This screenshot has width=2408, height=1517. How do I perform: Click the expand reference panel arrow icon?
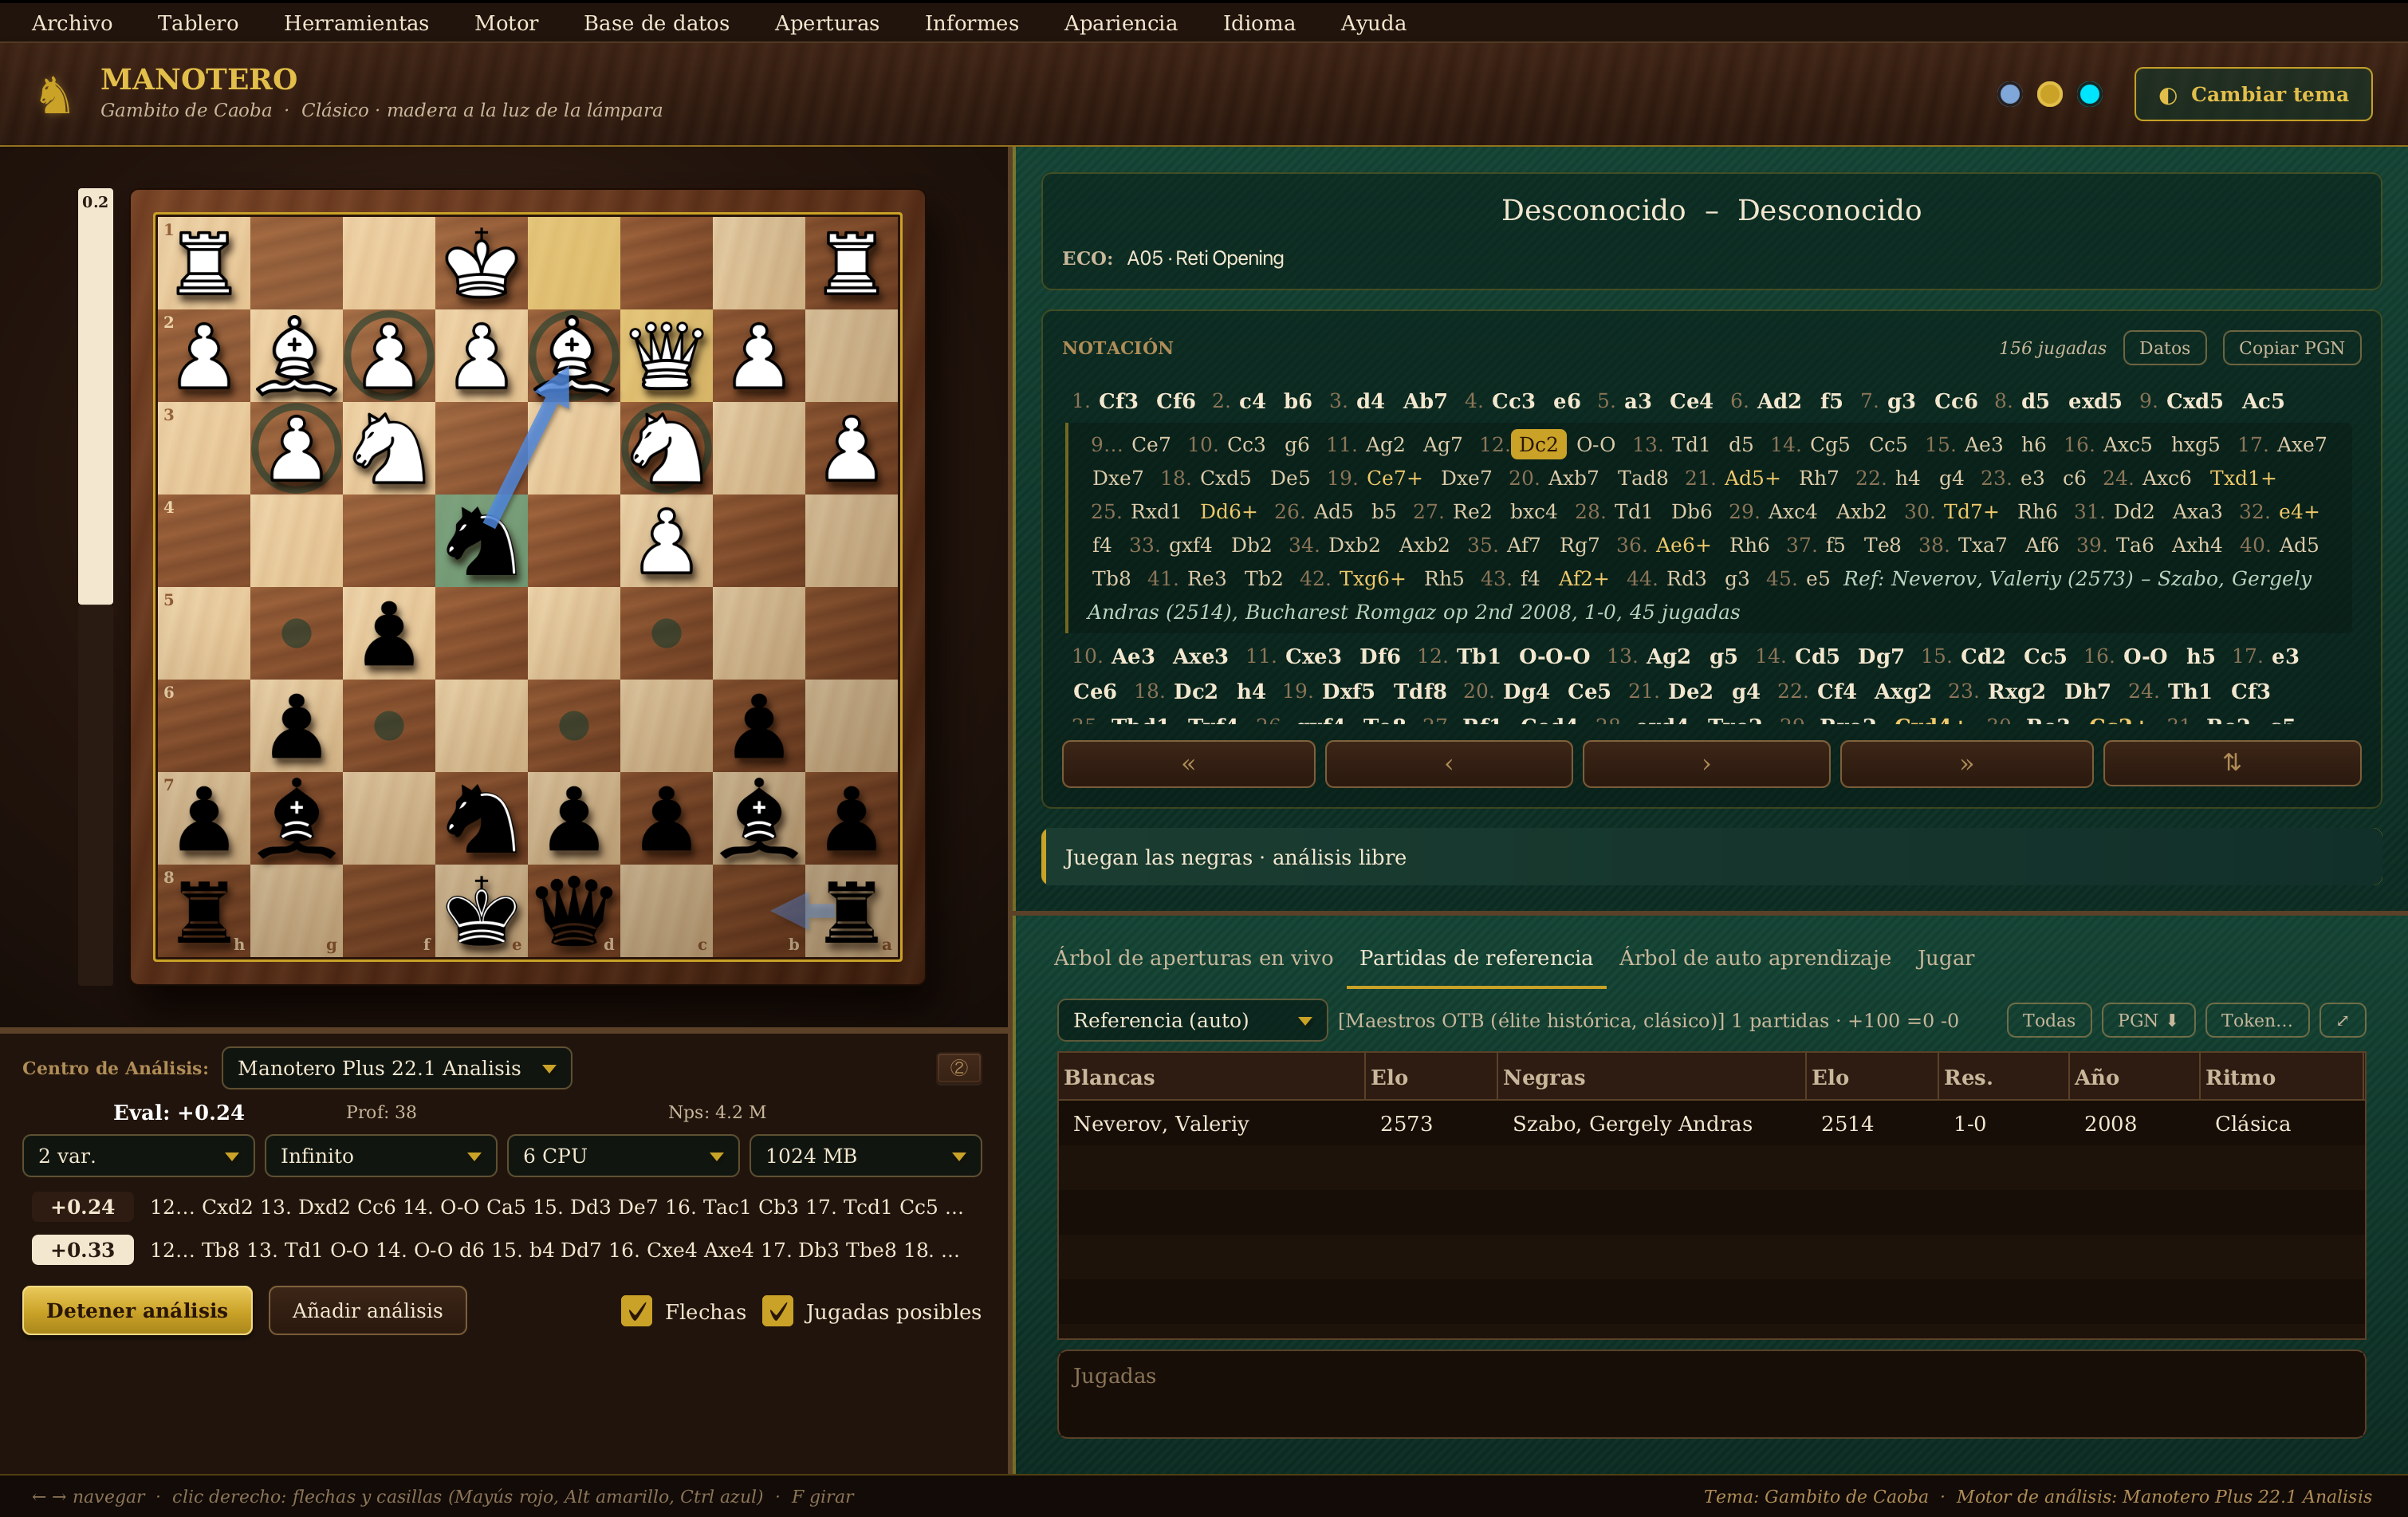pos(2342,1020)
